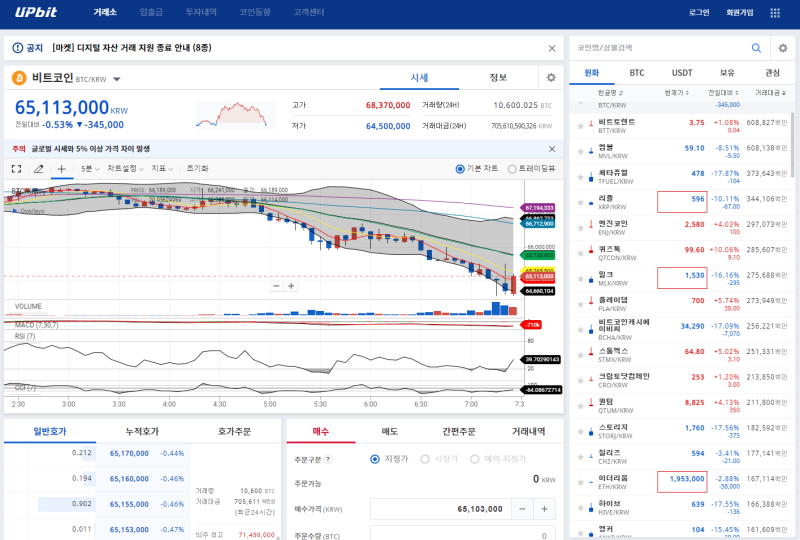Select the pencil drawing tool
This screenshot has height=540, width=800.
39,169
